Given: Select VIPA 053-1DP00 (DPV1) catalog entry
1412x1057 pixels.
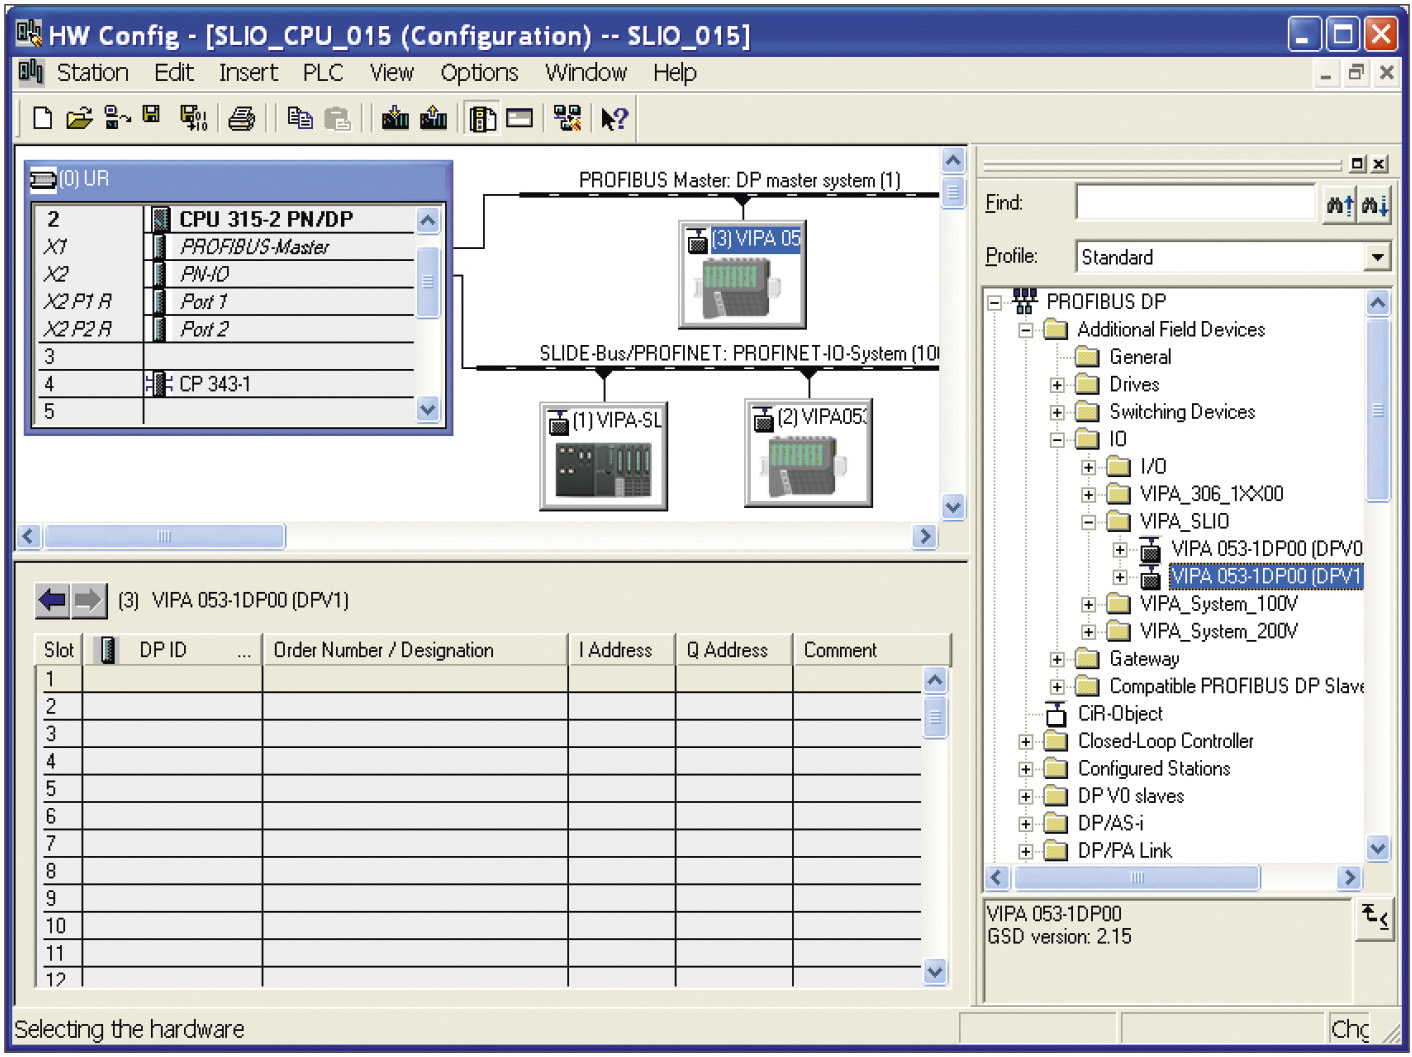Looking at the screenshot, I should click(x=1265, y=577).
